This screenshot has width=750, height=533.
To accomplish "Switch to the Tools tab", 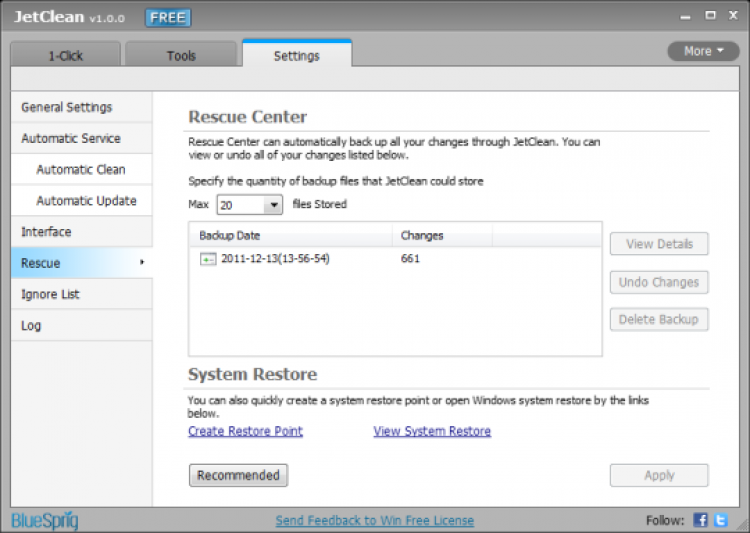I will click(x=181, y=56).
